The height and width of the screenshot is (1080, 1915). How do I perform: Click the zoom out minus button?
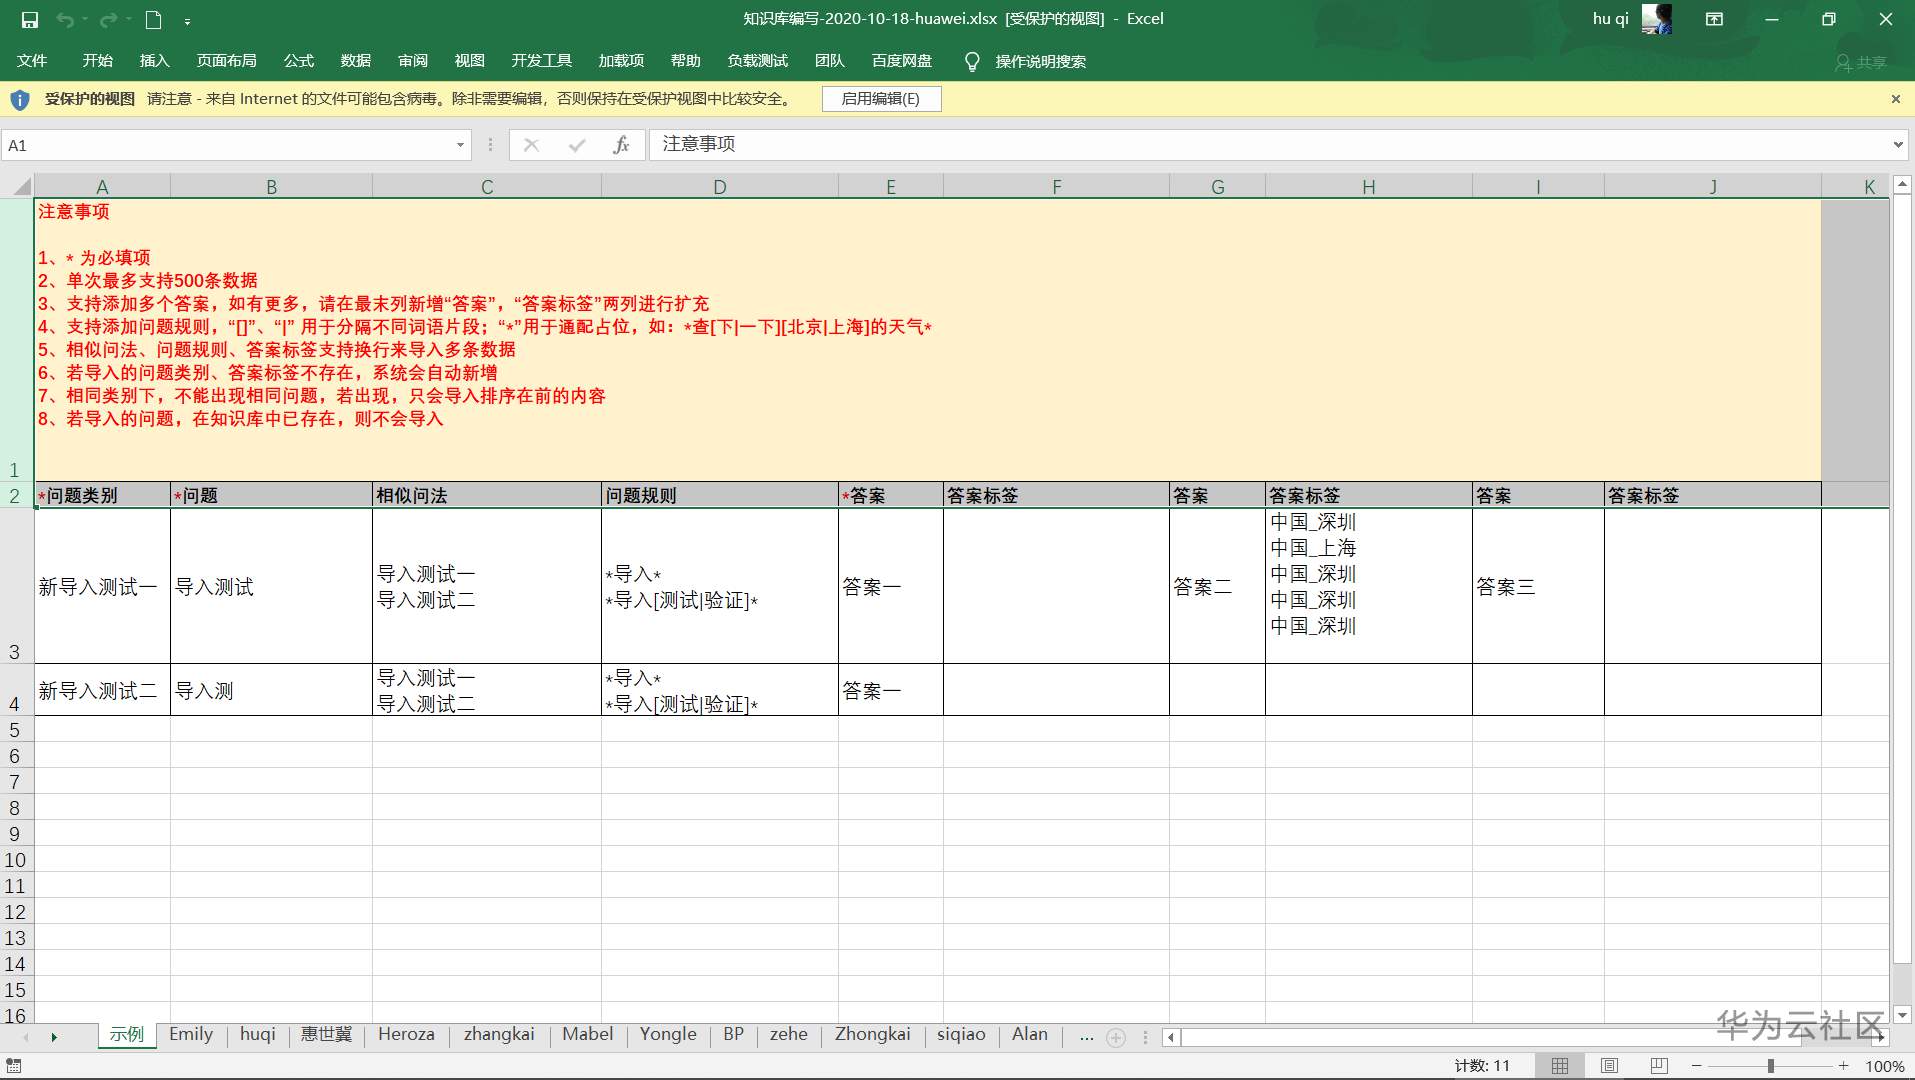[x=1696, y=1066]
